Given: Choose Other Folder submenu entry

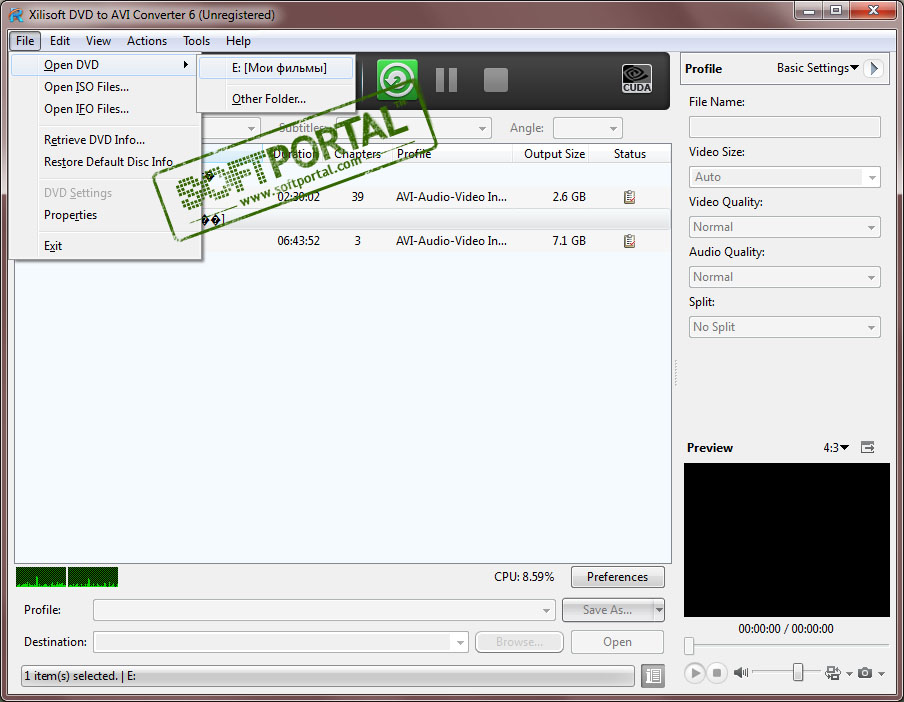Looking at the screenshot, I should click(276, 99).
